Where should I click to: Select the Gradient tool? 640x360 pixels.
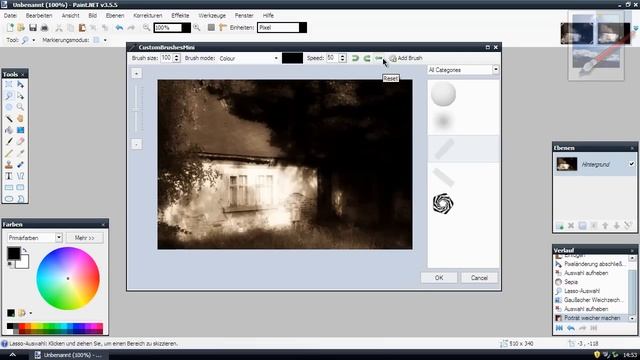pos(20,130)
